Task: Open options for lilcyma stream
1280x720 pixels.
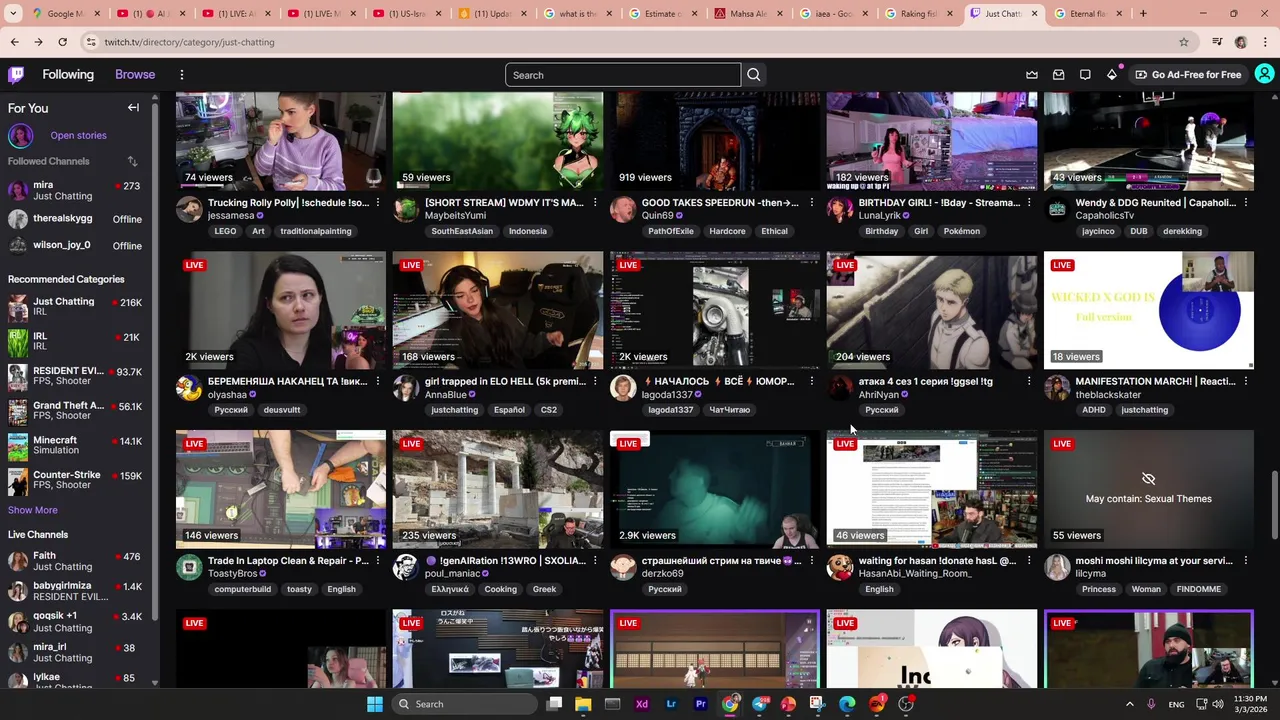Action: 1245,561
